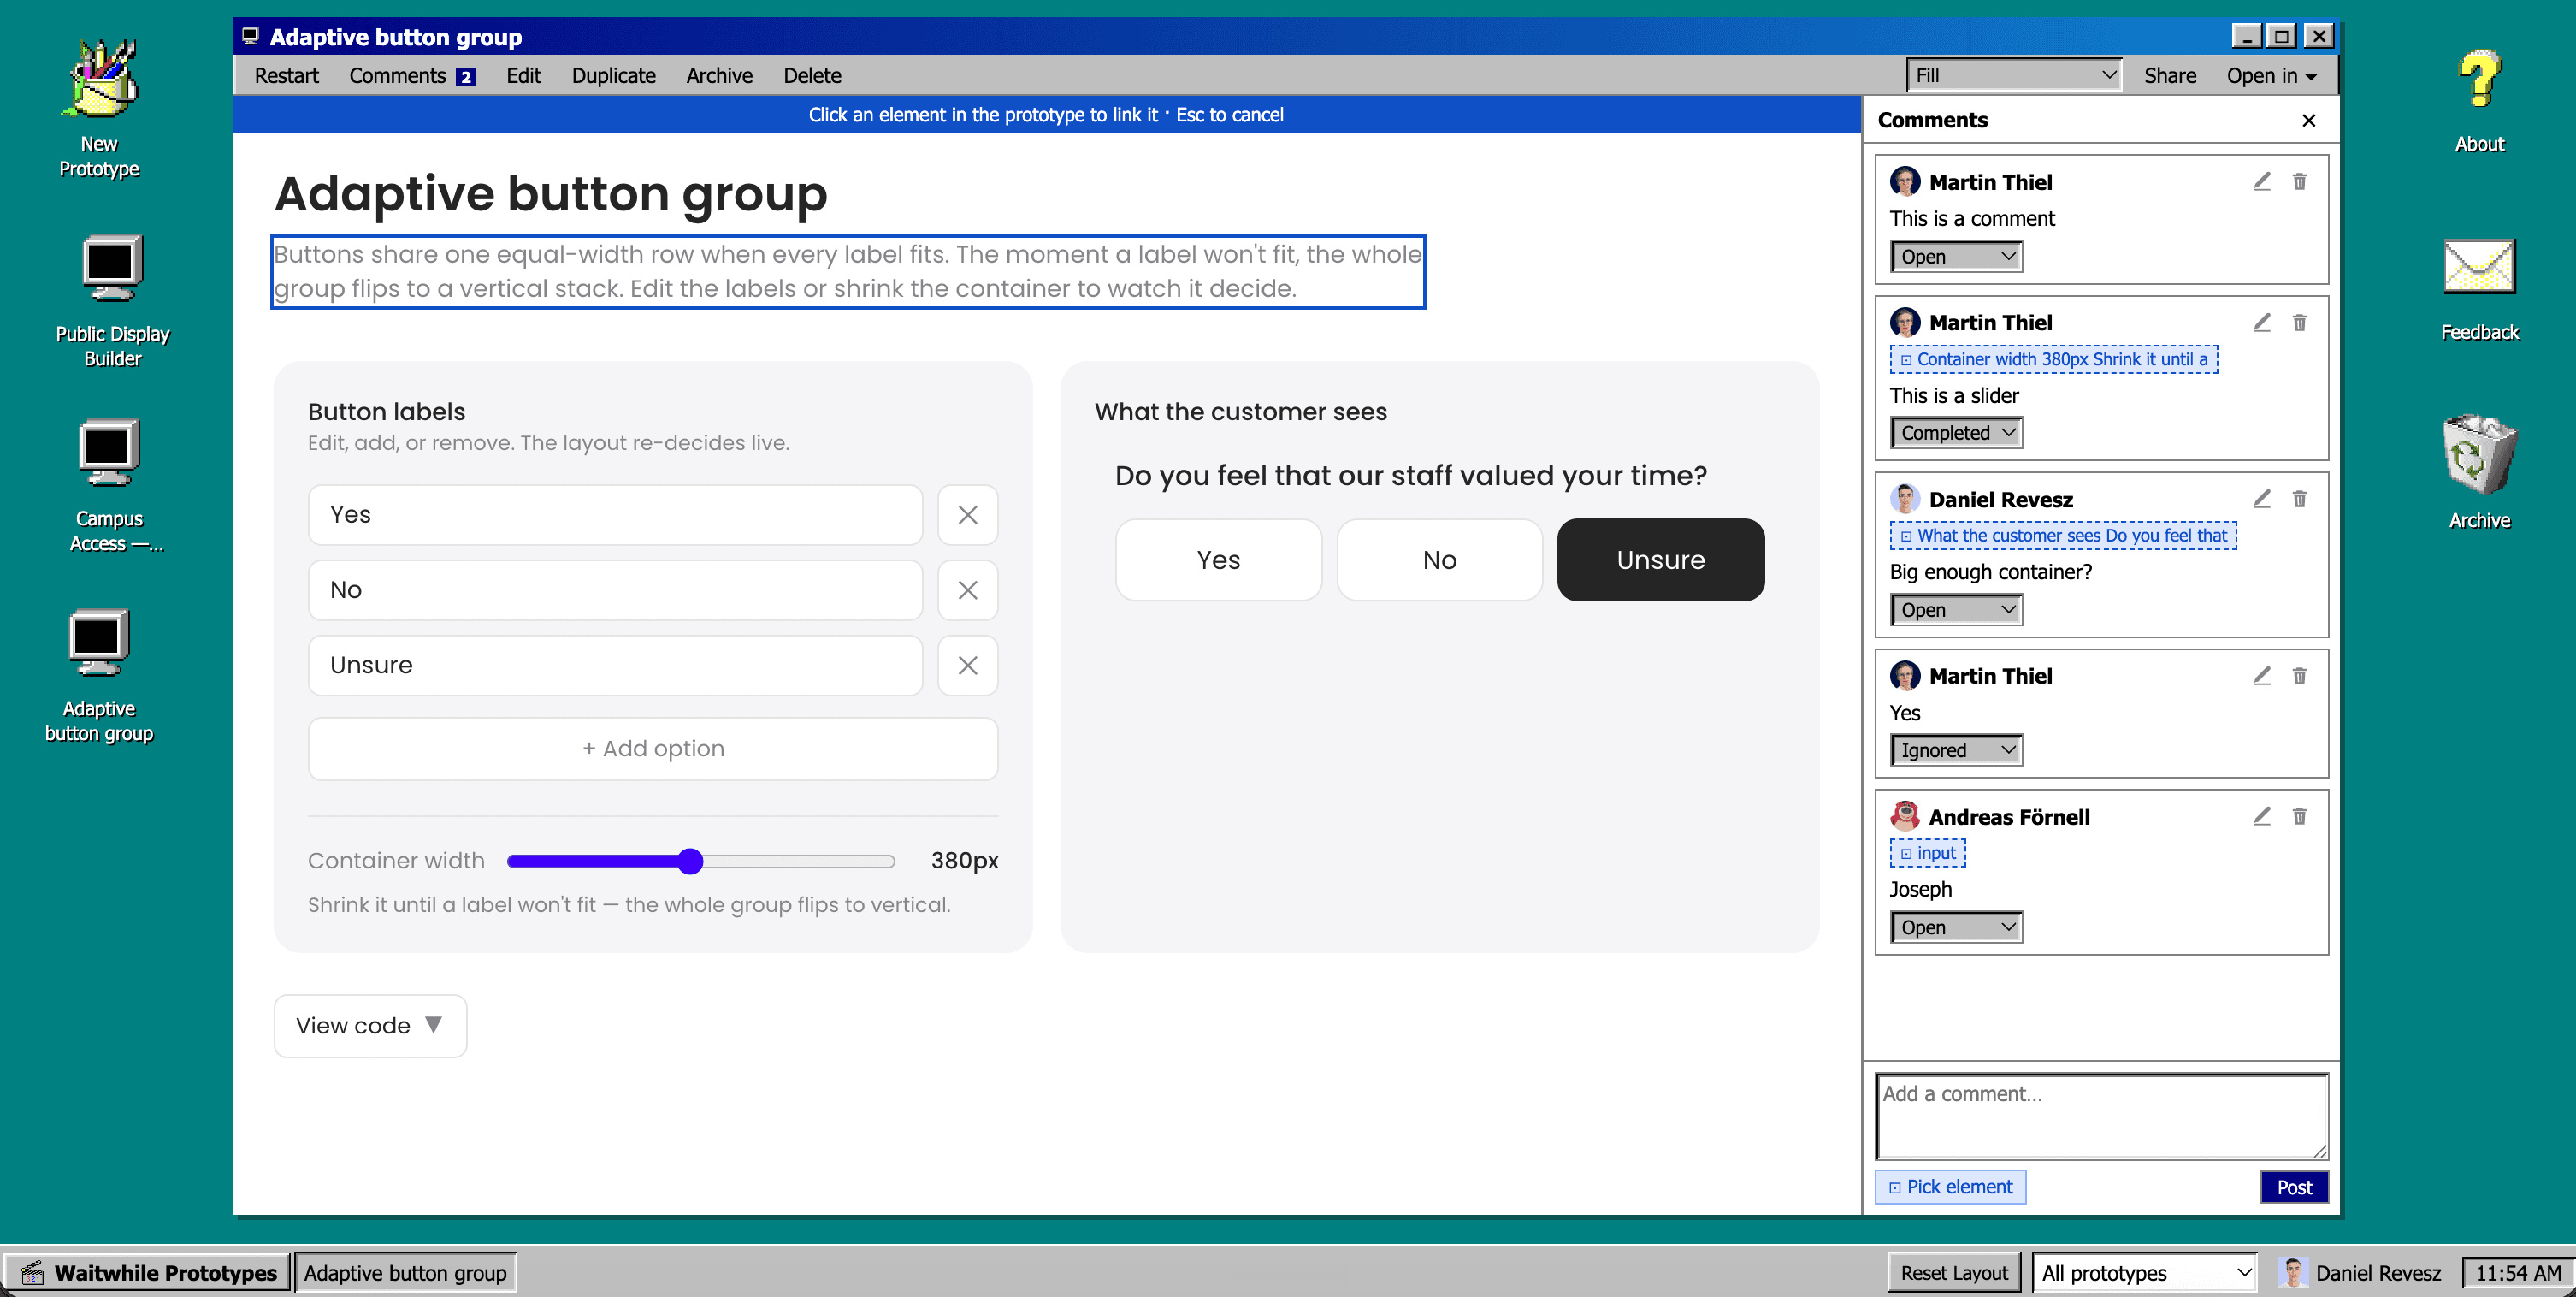Remove the 'No' button label
The width and height of the screenshot is (2576, 1297).
coord(967,590)
